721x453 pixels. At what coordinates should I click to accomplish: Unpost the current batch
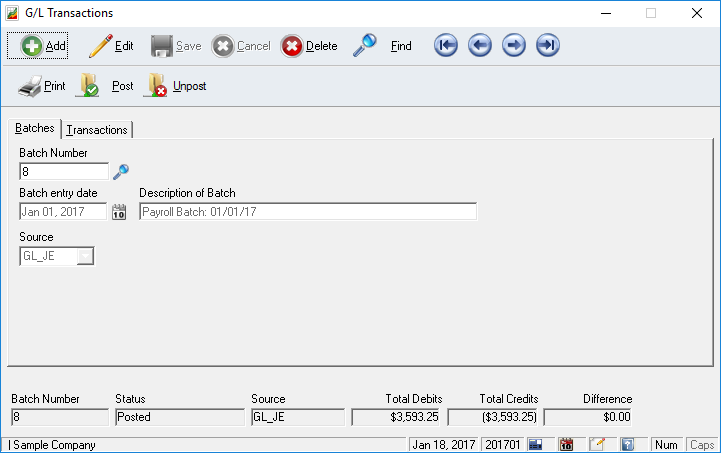[x=176, y=87]
